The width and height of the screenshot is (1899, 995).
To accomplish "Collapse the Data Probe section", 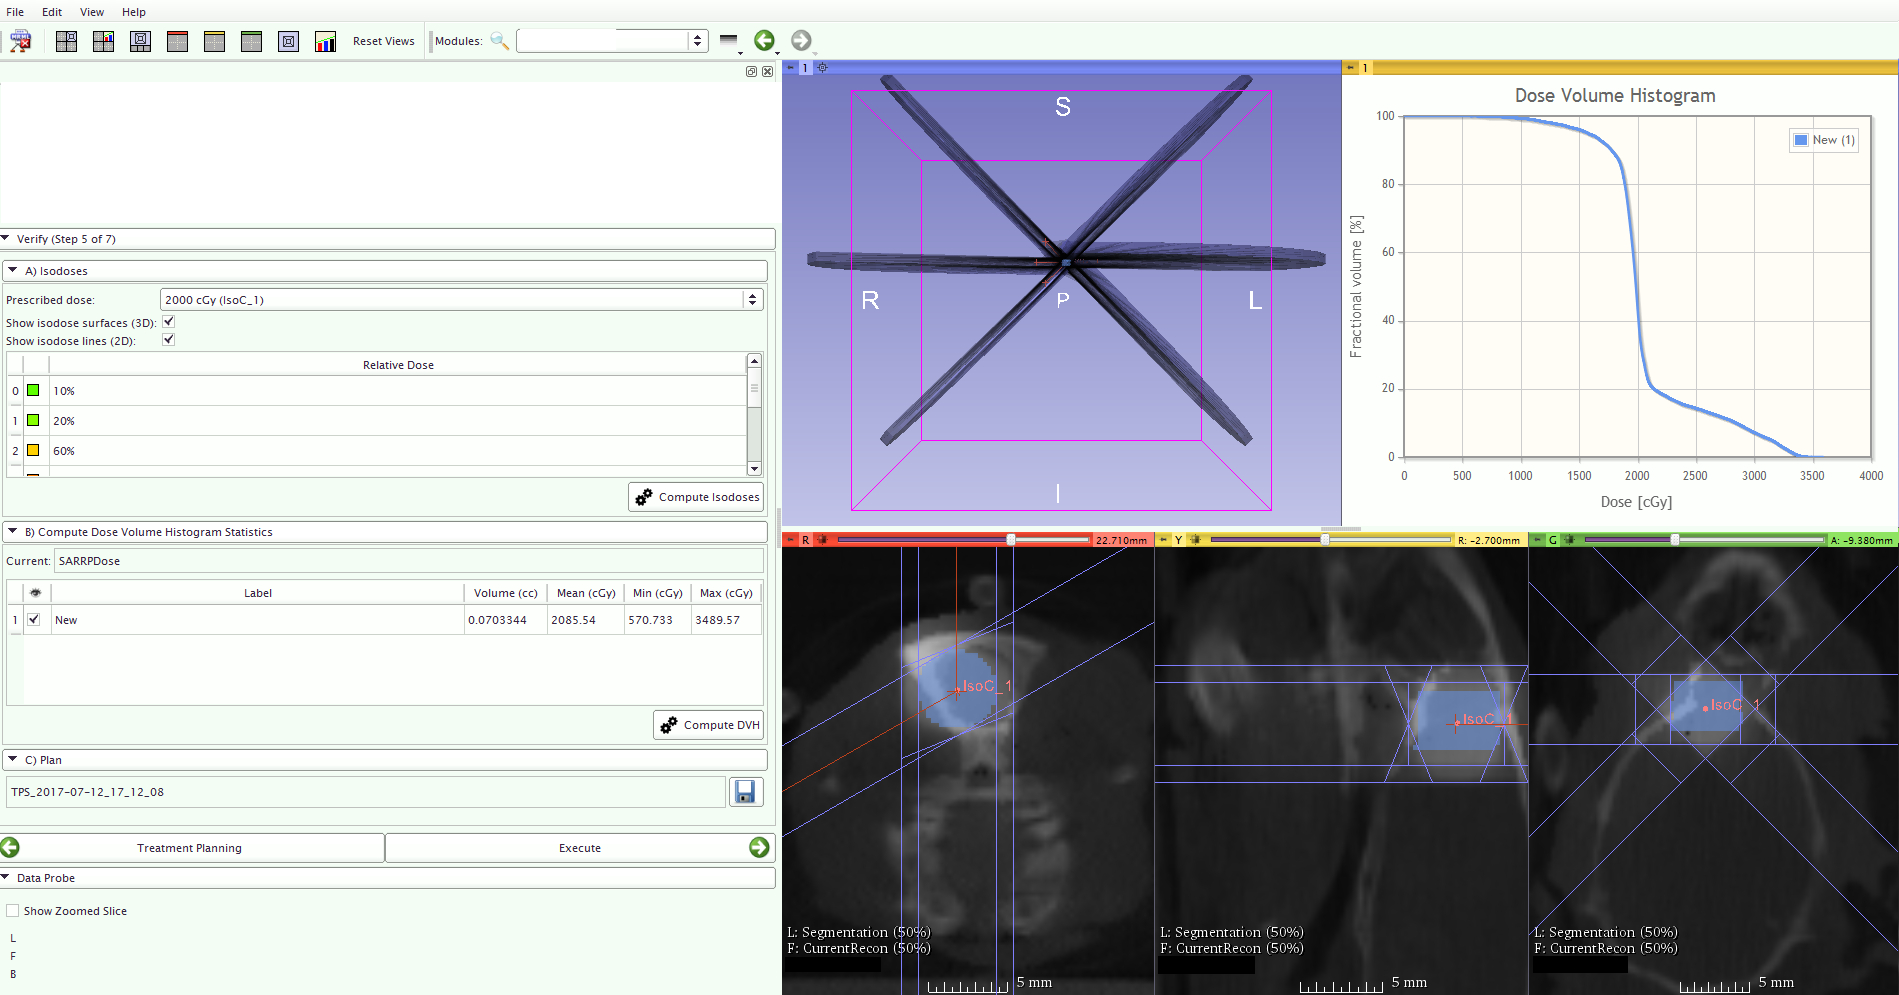I will [x=6, y=878].
